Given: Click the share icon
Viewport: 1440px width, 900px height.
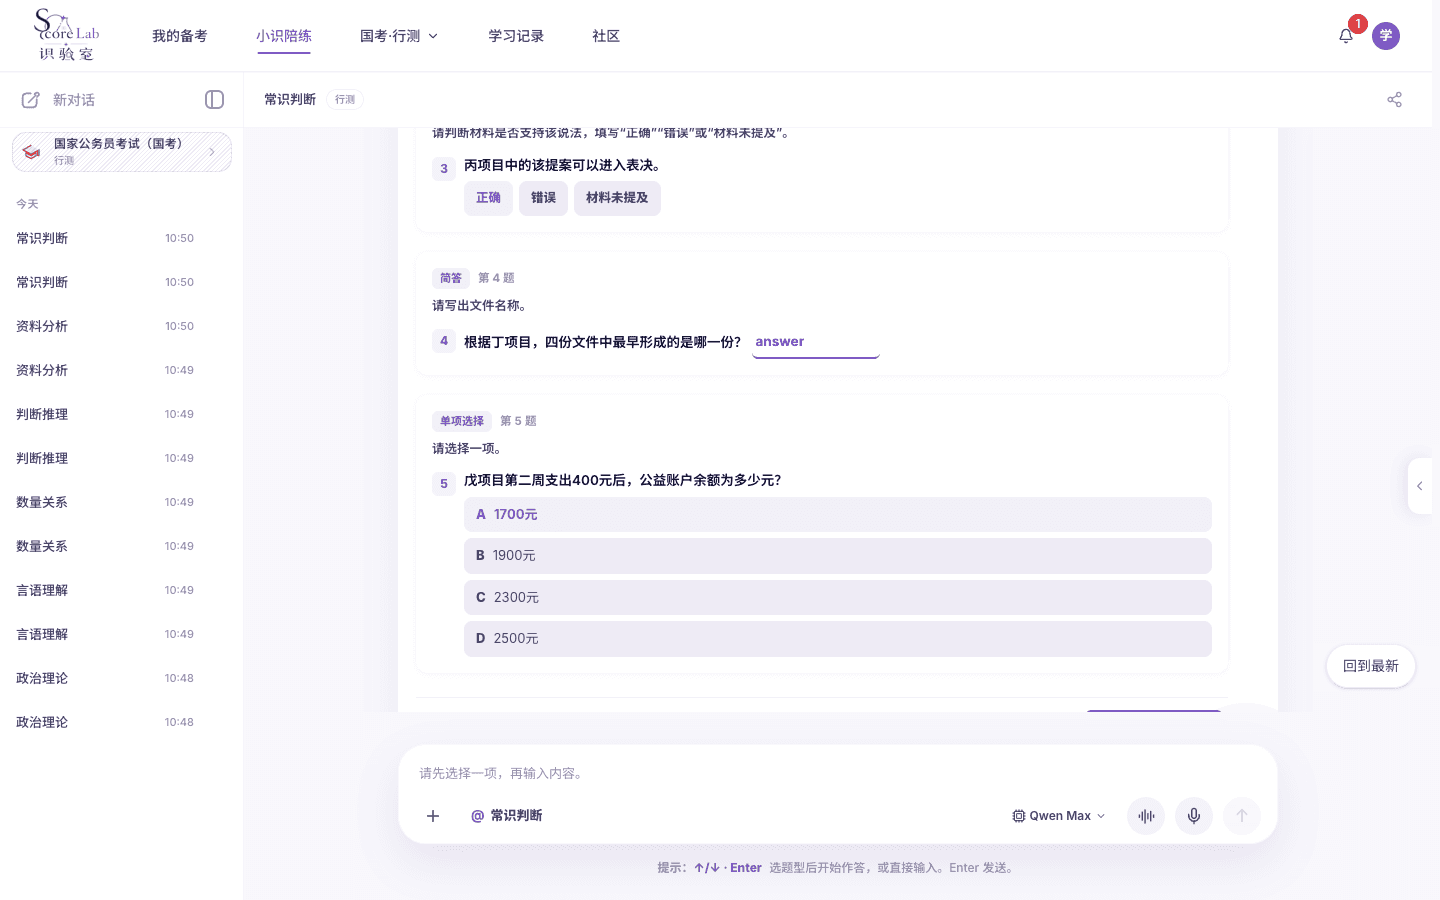Looking at the screenshot, I should click(x=1394, y=99).
